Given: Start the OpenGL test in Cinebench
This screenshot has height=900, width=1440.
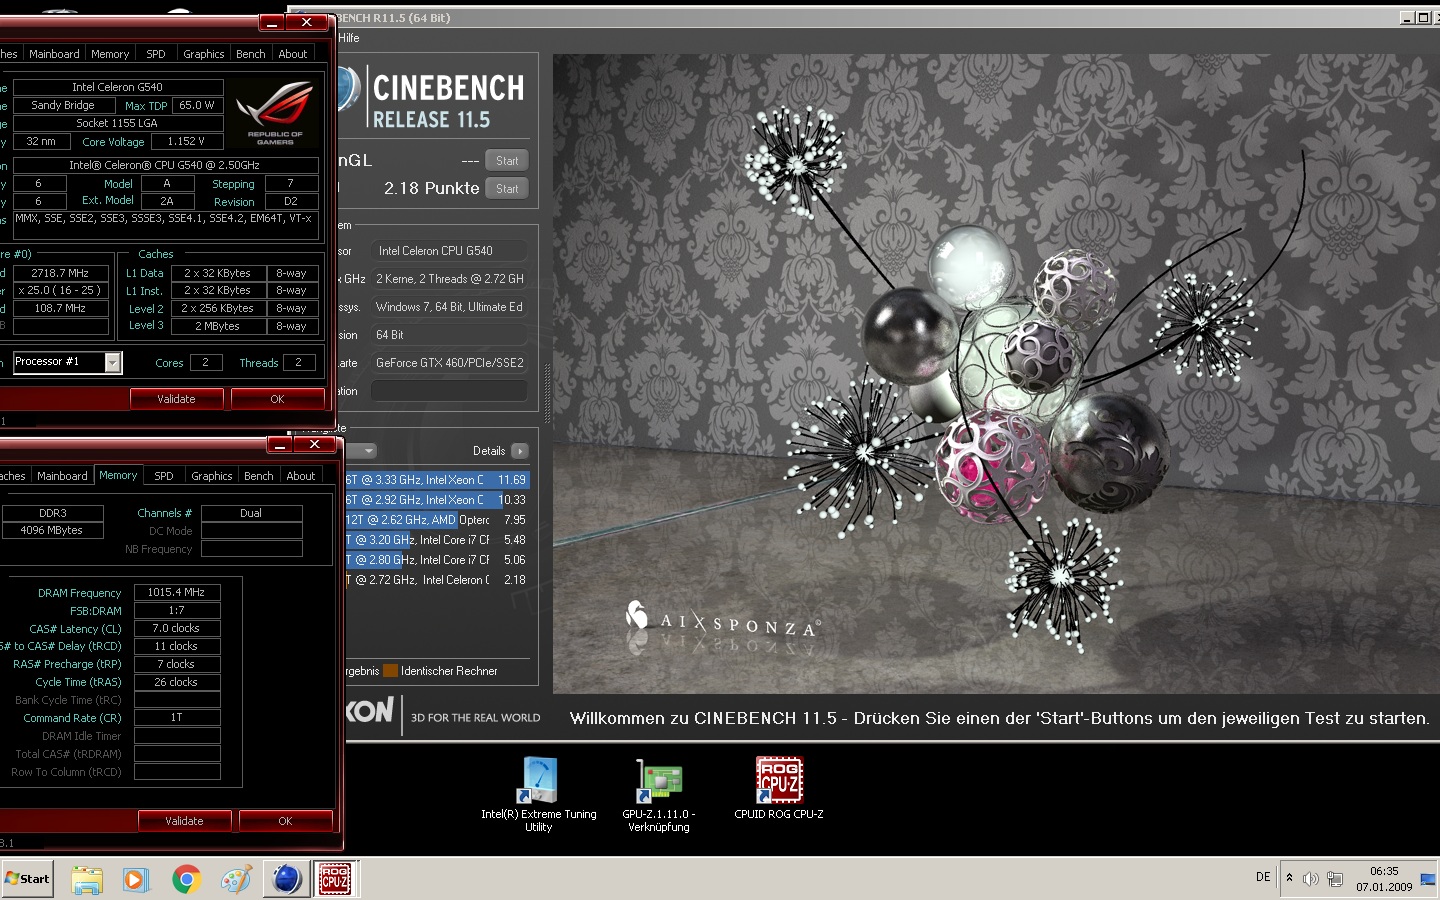Looking at the screenshot, I should 507,161.
